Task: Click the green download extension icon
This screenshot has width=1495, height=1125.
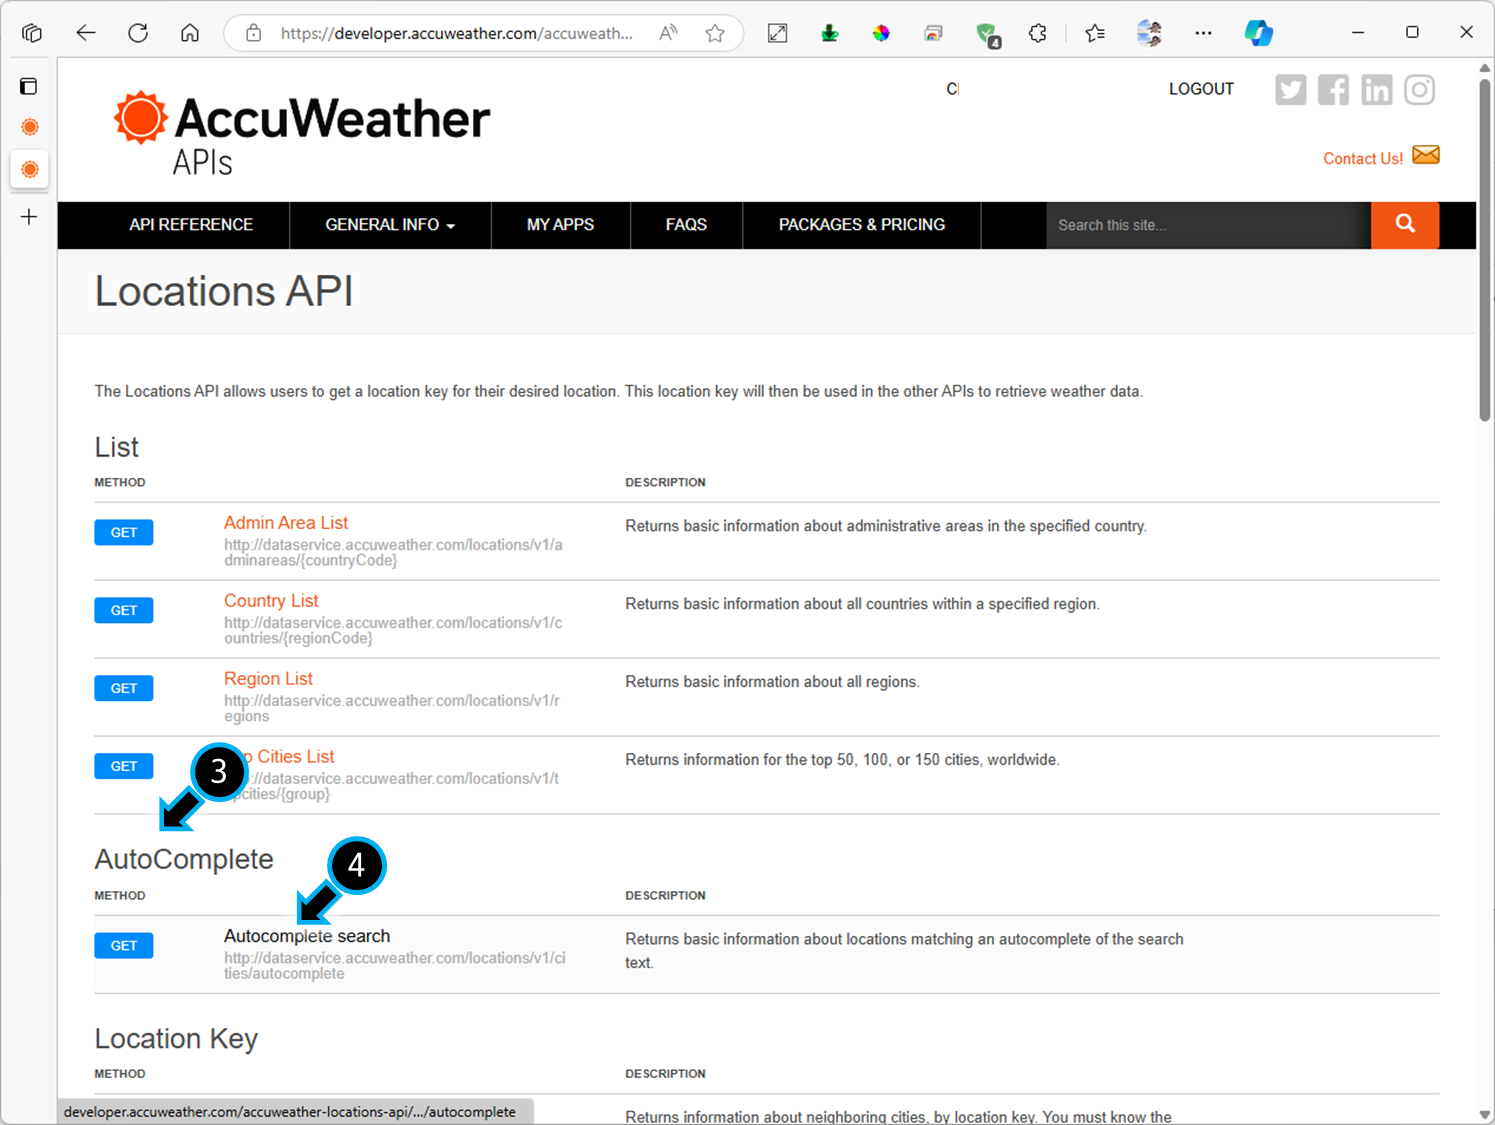Action: coord(830,33)
